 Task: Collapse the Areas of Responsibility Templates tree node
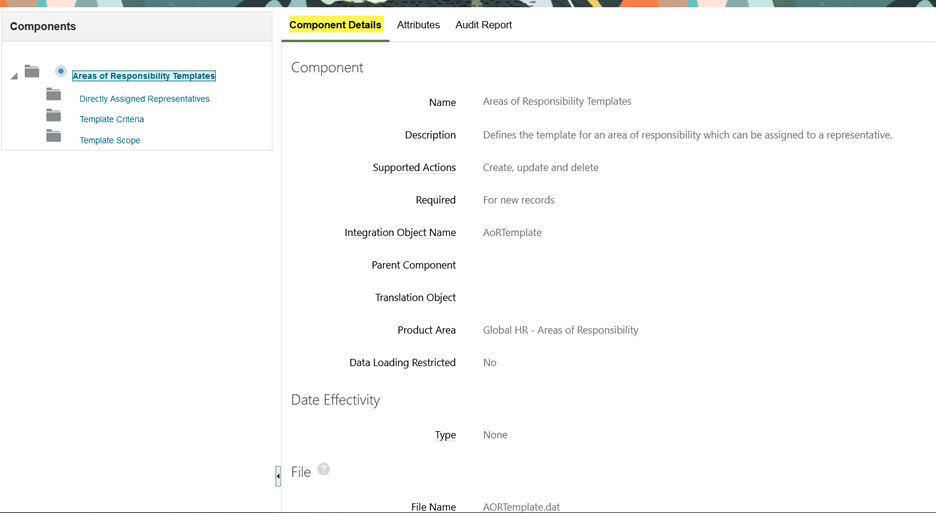coord(14,76)
